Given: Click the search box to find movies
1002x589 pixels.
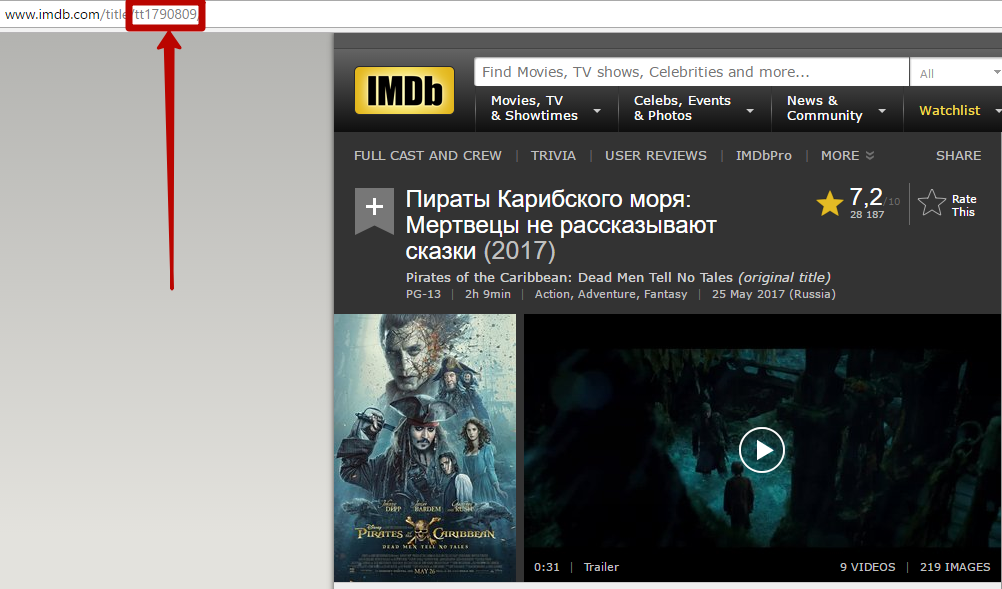Looking at the screenshot, I should tap(691, 72).
